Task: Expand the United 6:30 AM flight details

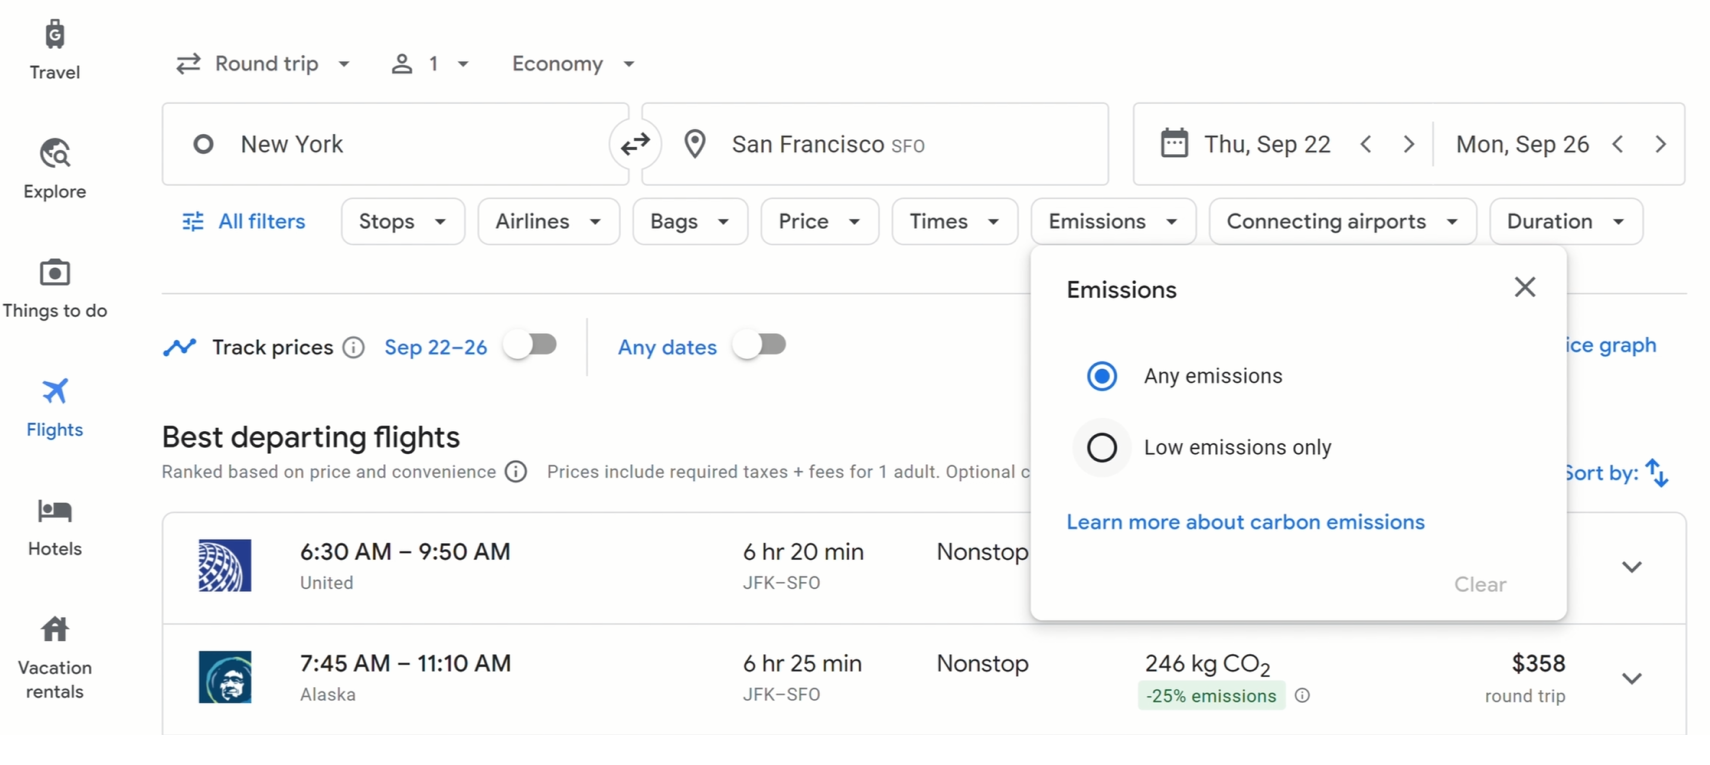Action: (x=1632, y=567)
